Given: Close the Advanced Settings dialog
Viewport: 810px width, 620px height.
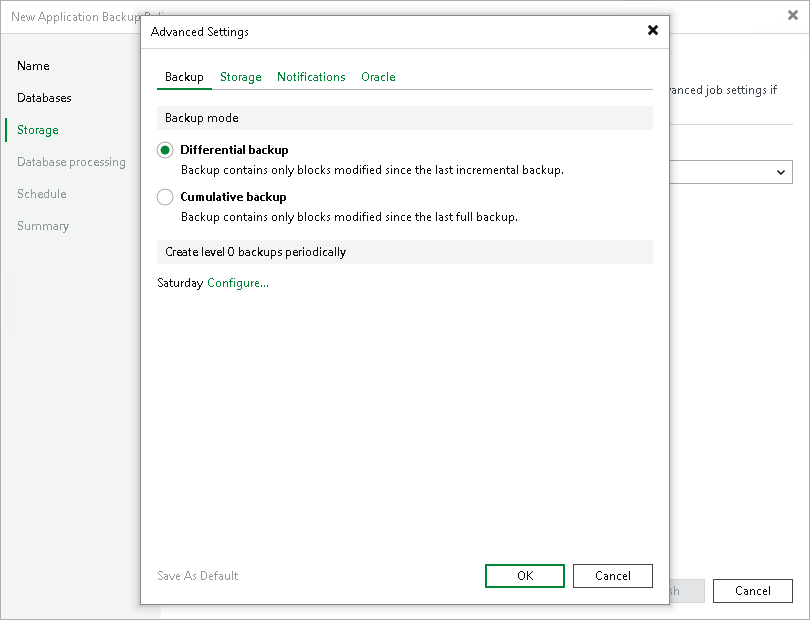Looking at the screenshot, I should coord(653,31).
